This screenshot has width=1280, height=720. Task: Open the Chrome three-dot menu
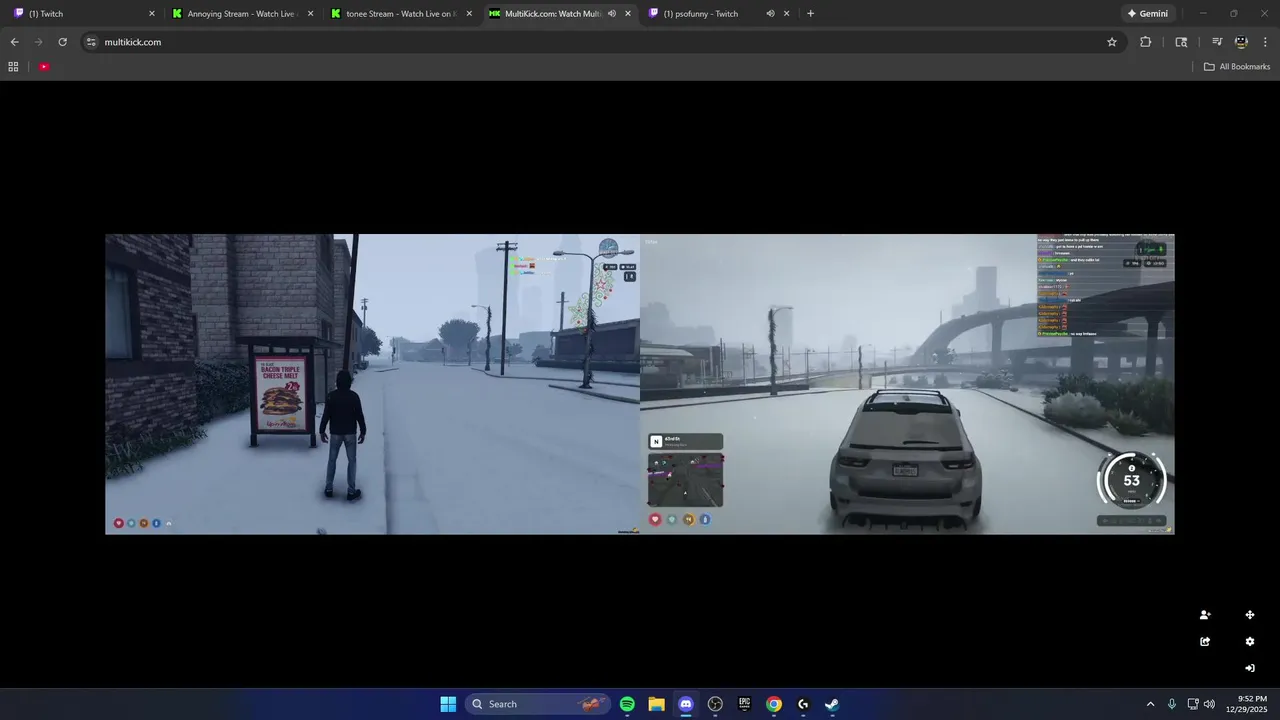pos(1265,42)
